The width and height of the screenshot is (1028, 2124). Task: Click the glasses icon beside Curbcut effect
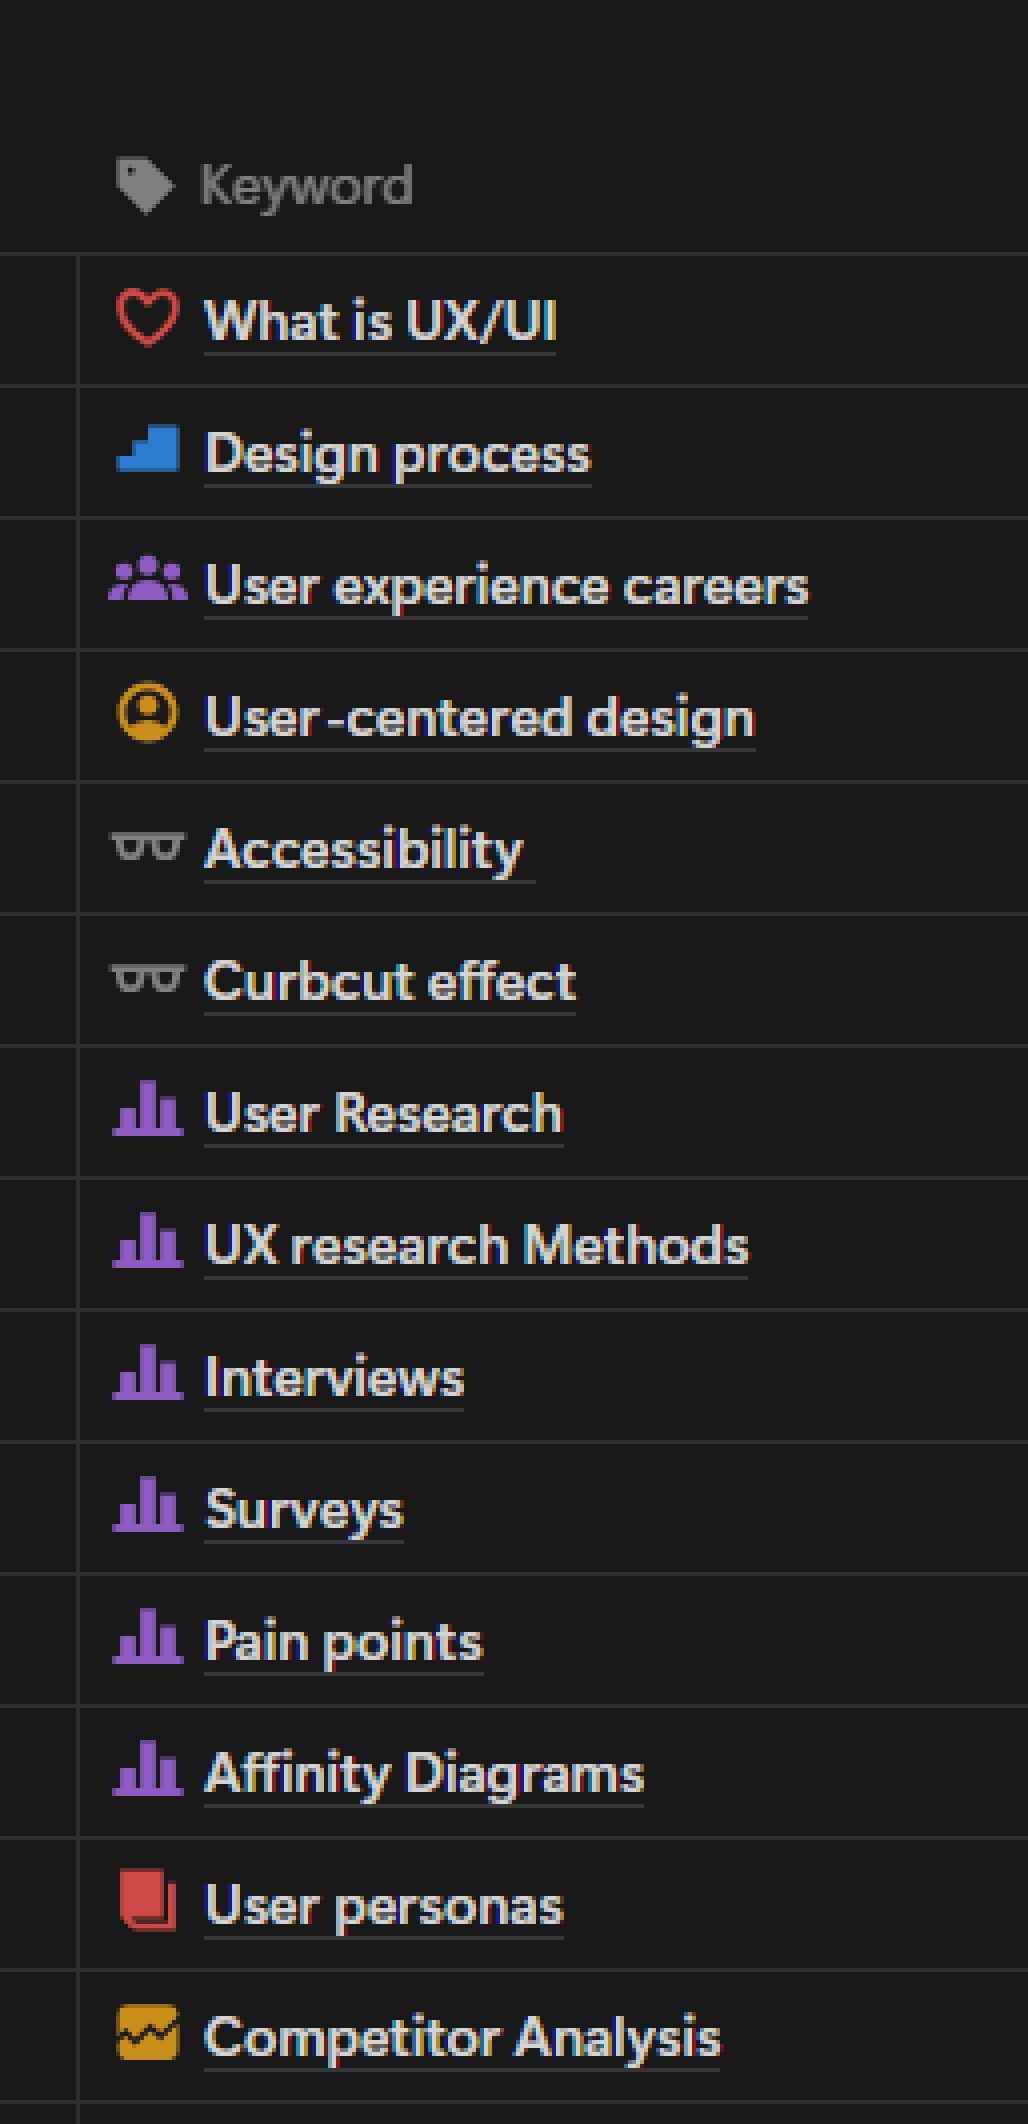[147, 979]
